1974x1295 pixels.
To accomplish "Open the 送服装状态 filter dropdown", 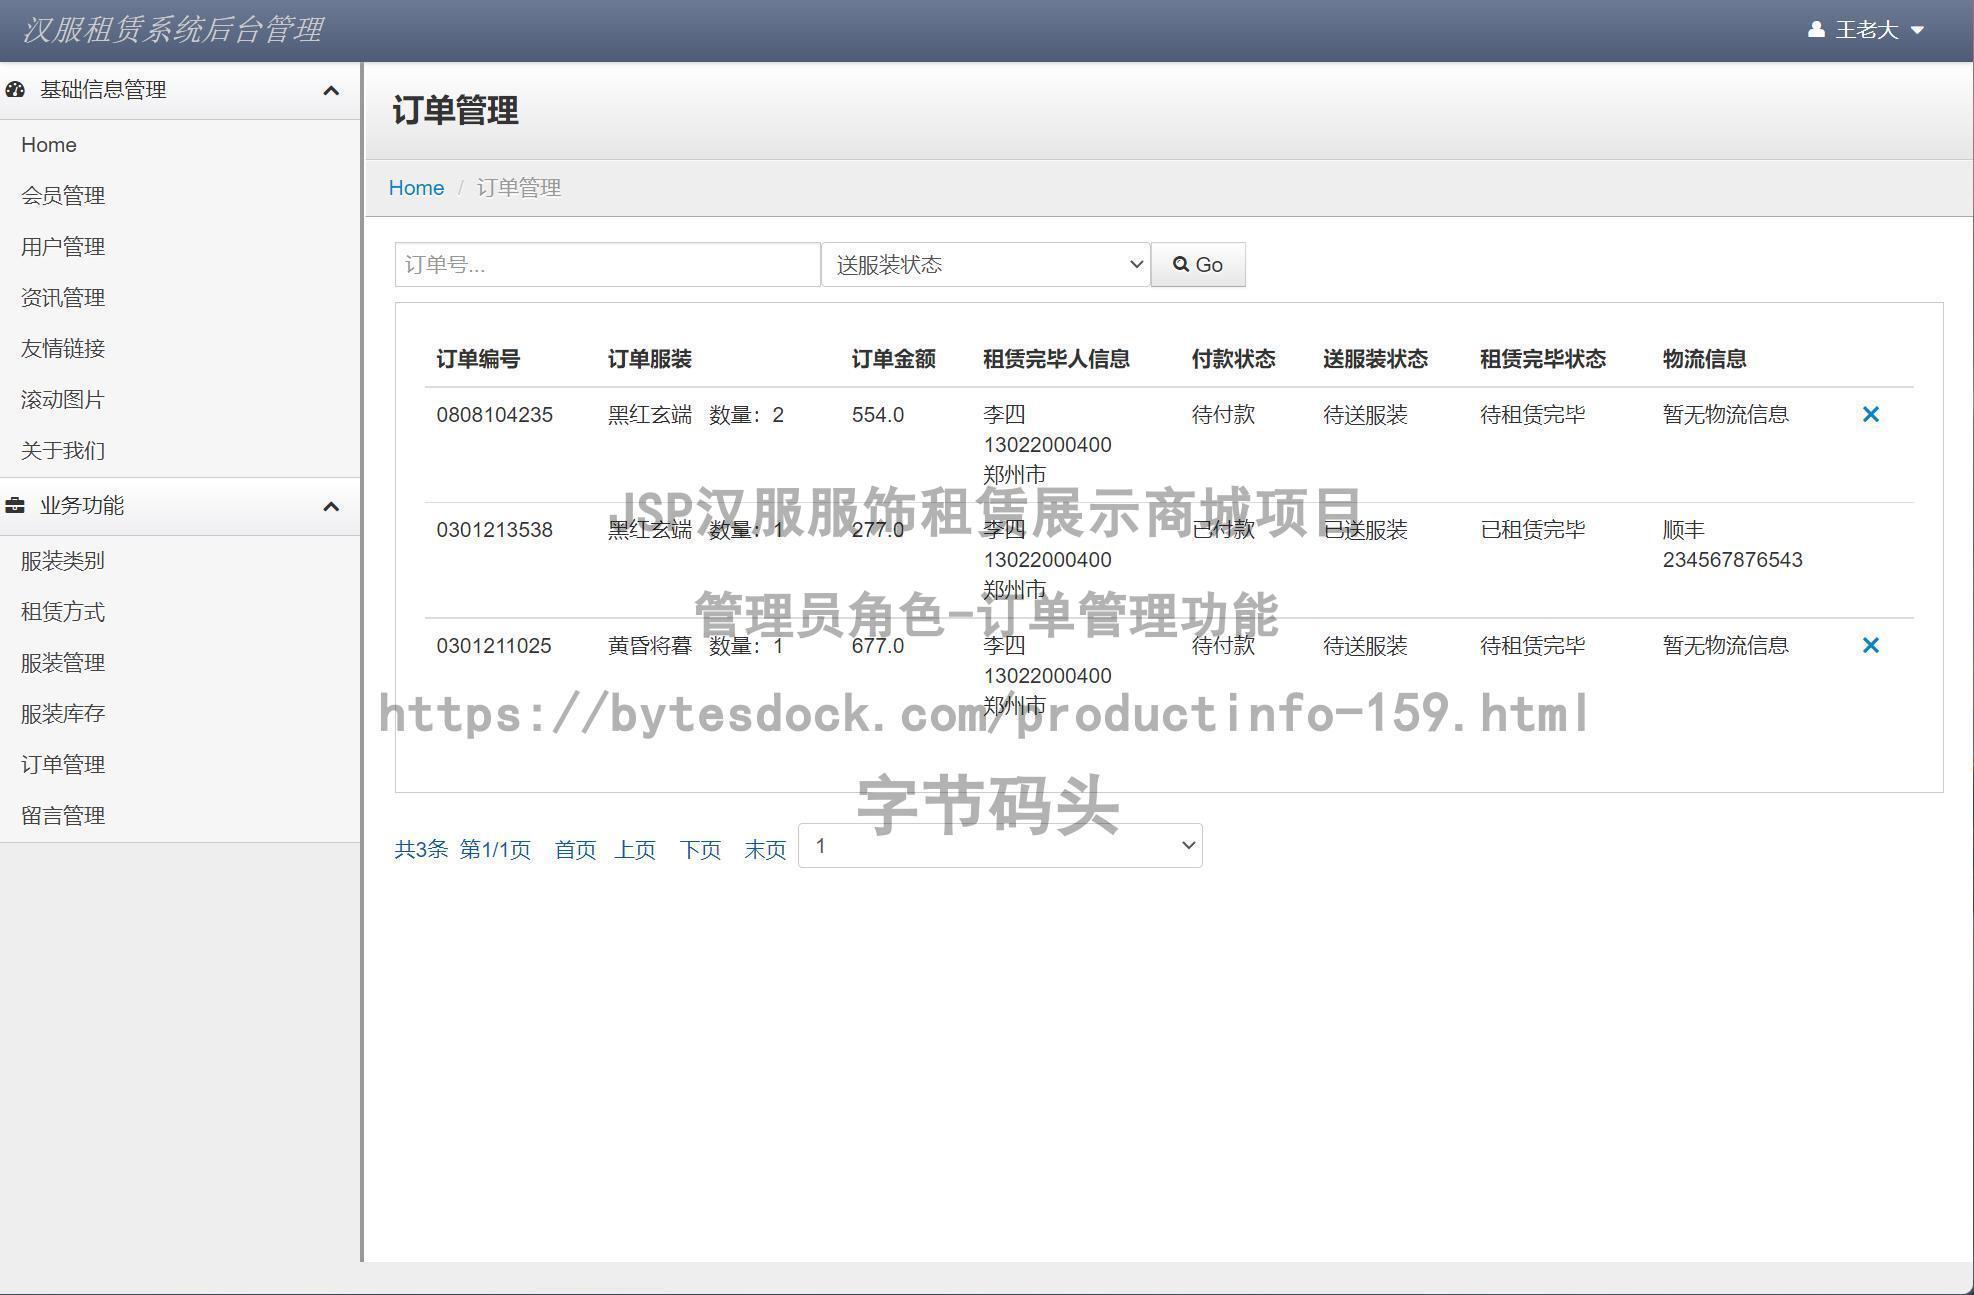I will coord(985,265).
